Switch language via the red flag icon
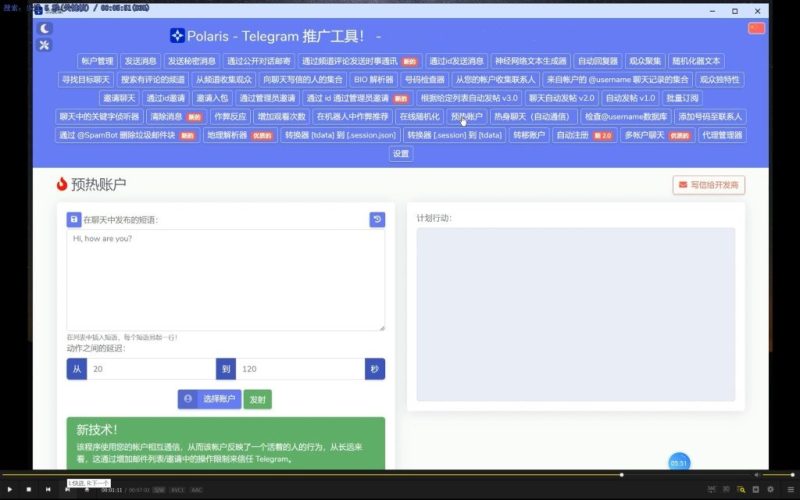This screenshot has height=500, width=800. point(756,28)
